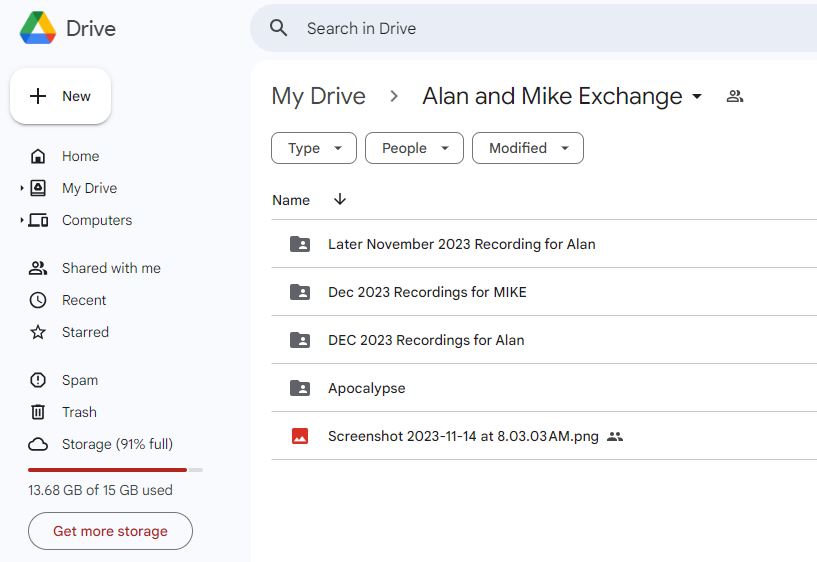The width and height of the screenshot is (817, 562).
Task: Open Spam via its warning icon
Action: [x=38, y=380]
